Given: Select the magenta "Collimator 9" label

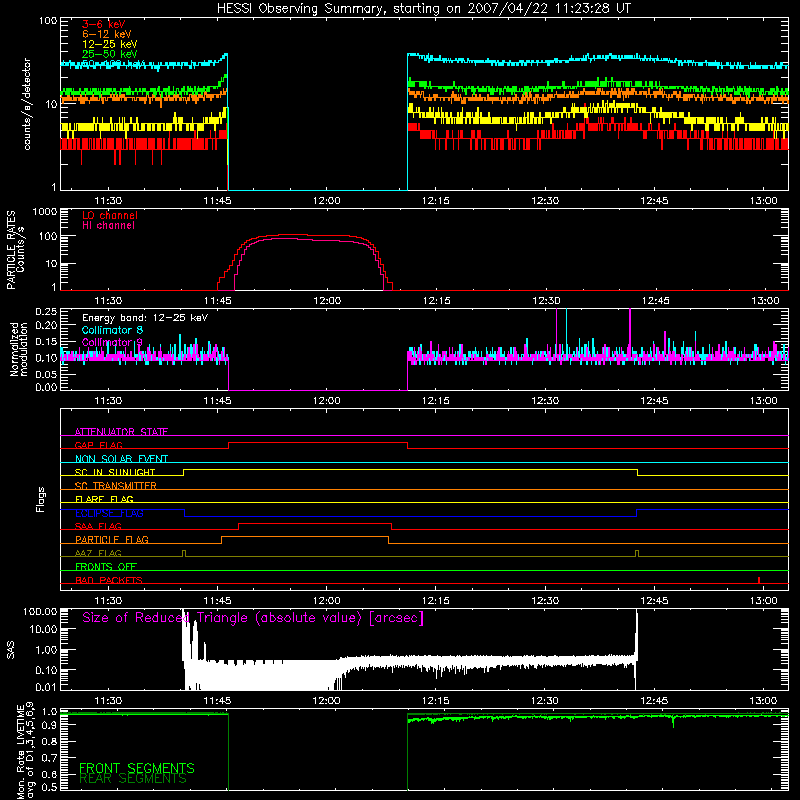Looking at the screenshot, I should (x=112, y=342).
